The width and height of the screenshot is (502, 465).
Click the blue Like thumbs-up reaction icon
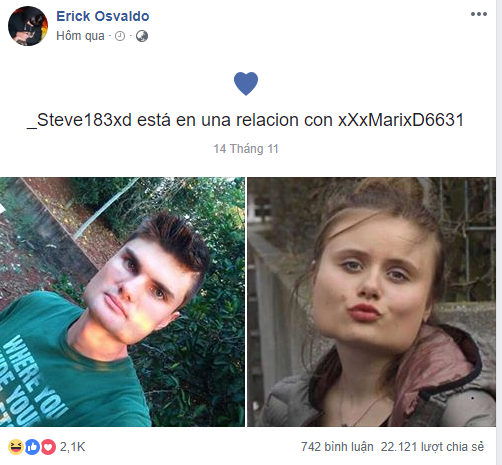click(32, 447)
